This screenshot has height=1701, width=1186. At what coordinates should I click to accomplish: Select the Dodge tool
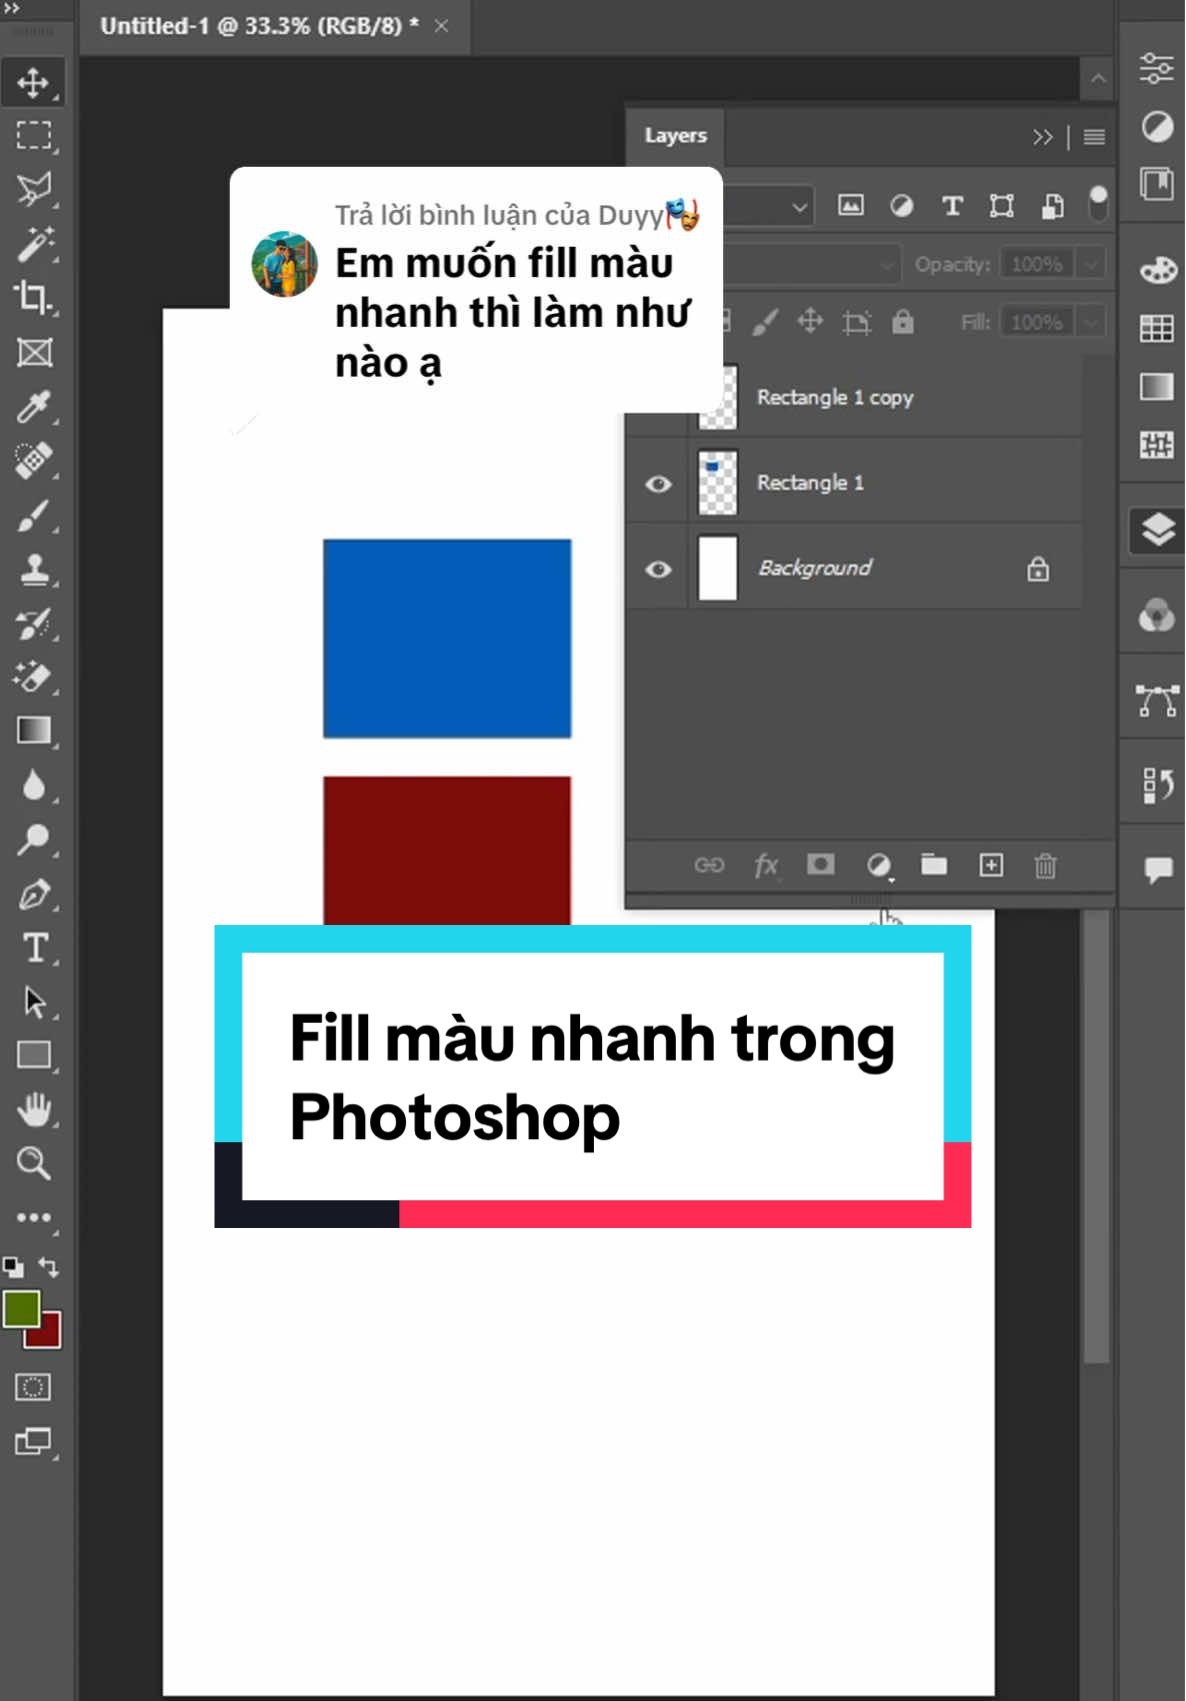click(x=34, y=839)
